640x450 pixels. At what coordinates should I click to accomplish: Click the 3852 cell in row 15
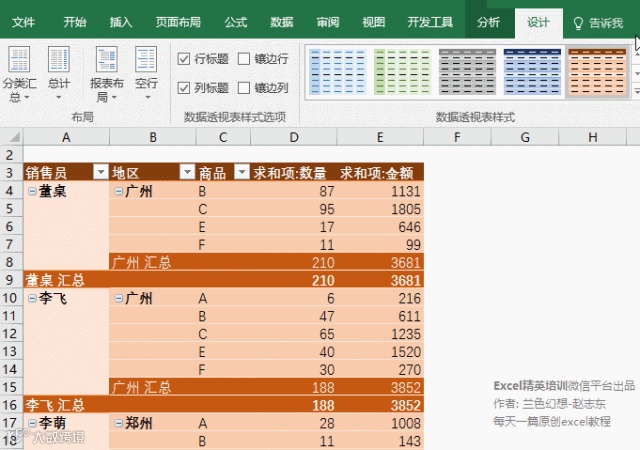(x=380, y=387)
